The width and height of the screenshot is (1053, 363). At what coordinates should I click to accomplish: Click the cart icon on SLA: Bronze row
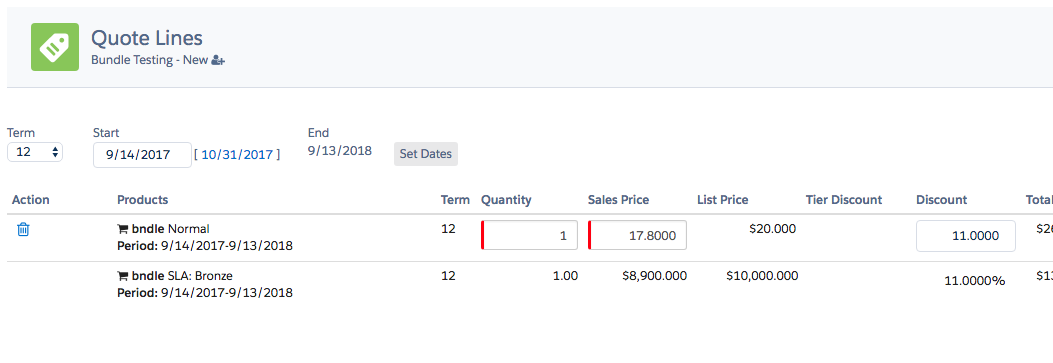point(123,276)
